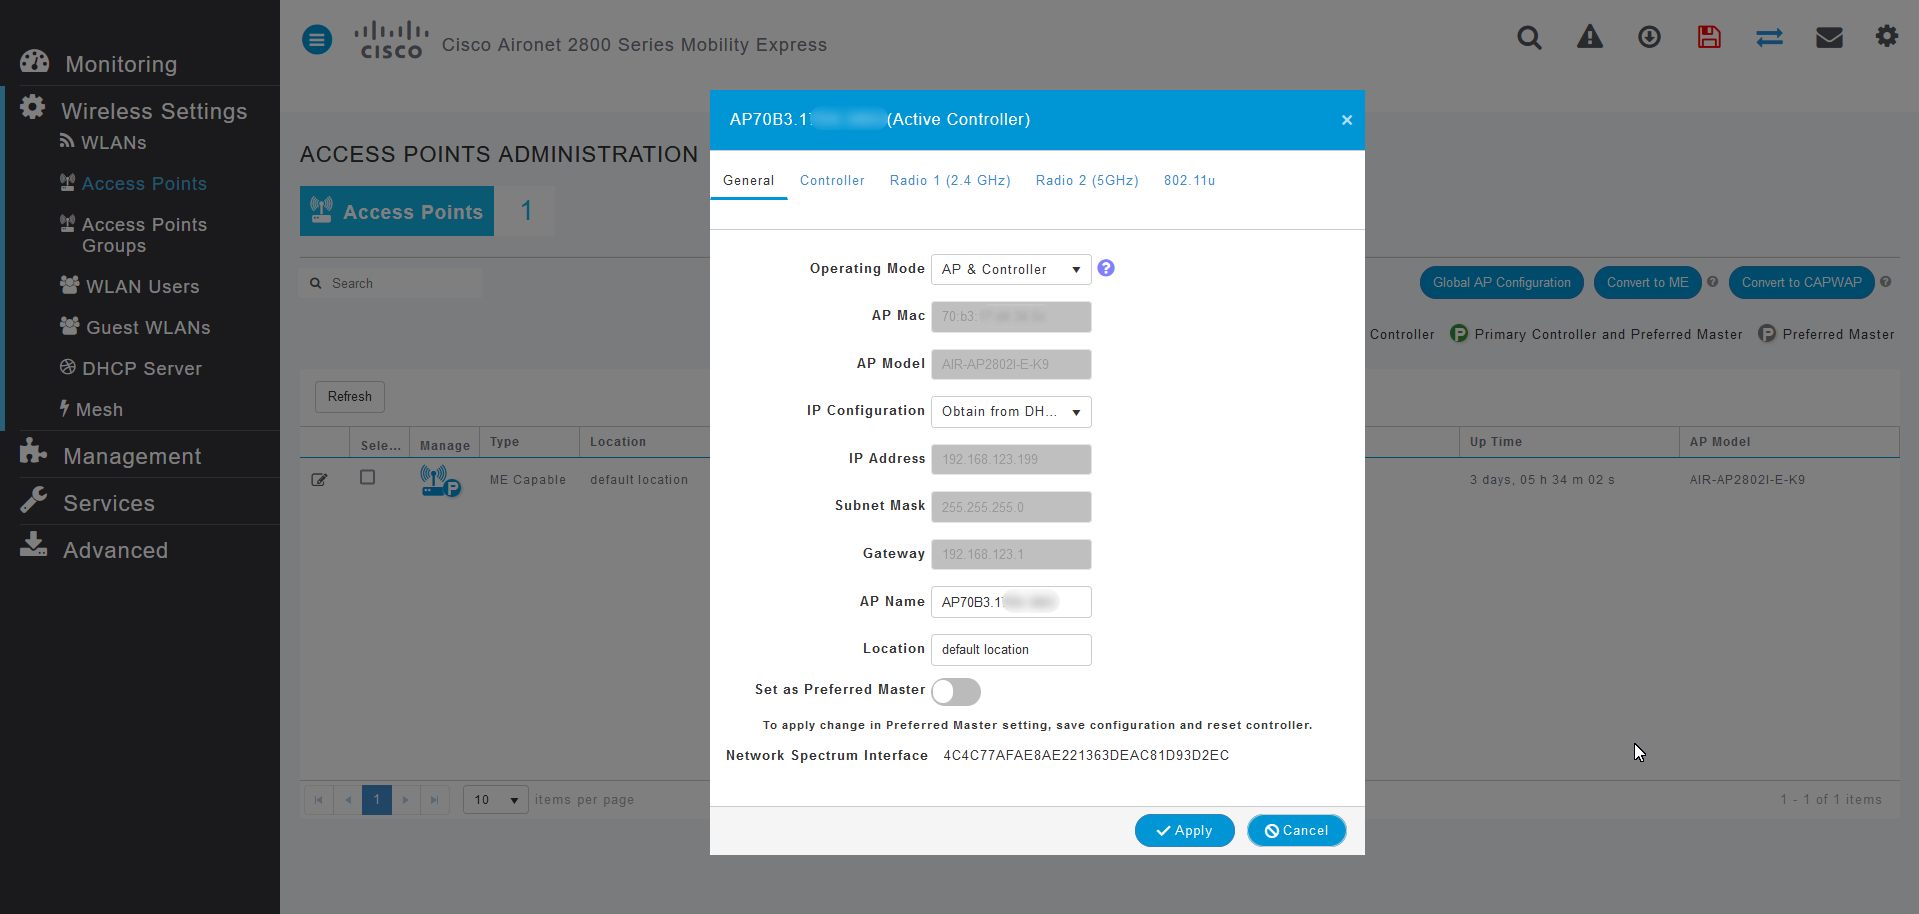Click the blue two-arrow transfer icon
Viewport: 1919px width, 914px height.
coord(1769,37)
